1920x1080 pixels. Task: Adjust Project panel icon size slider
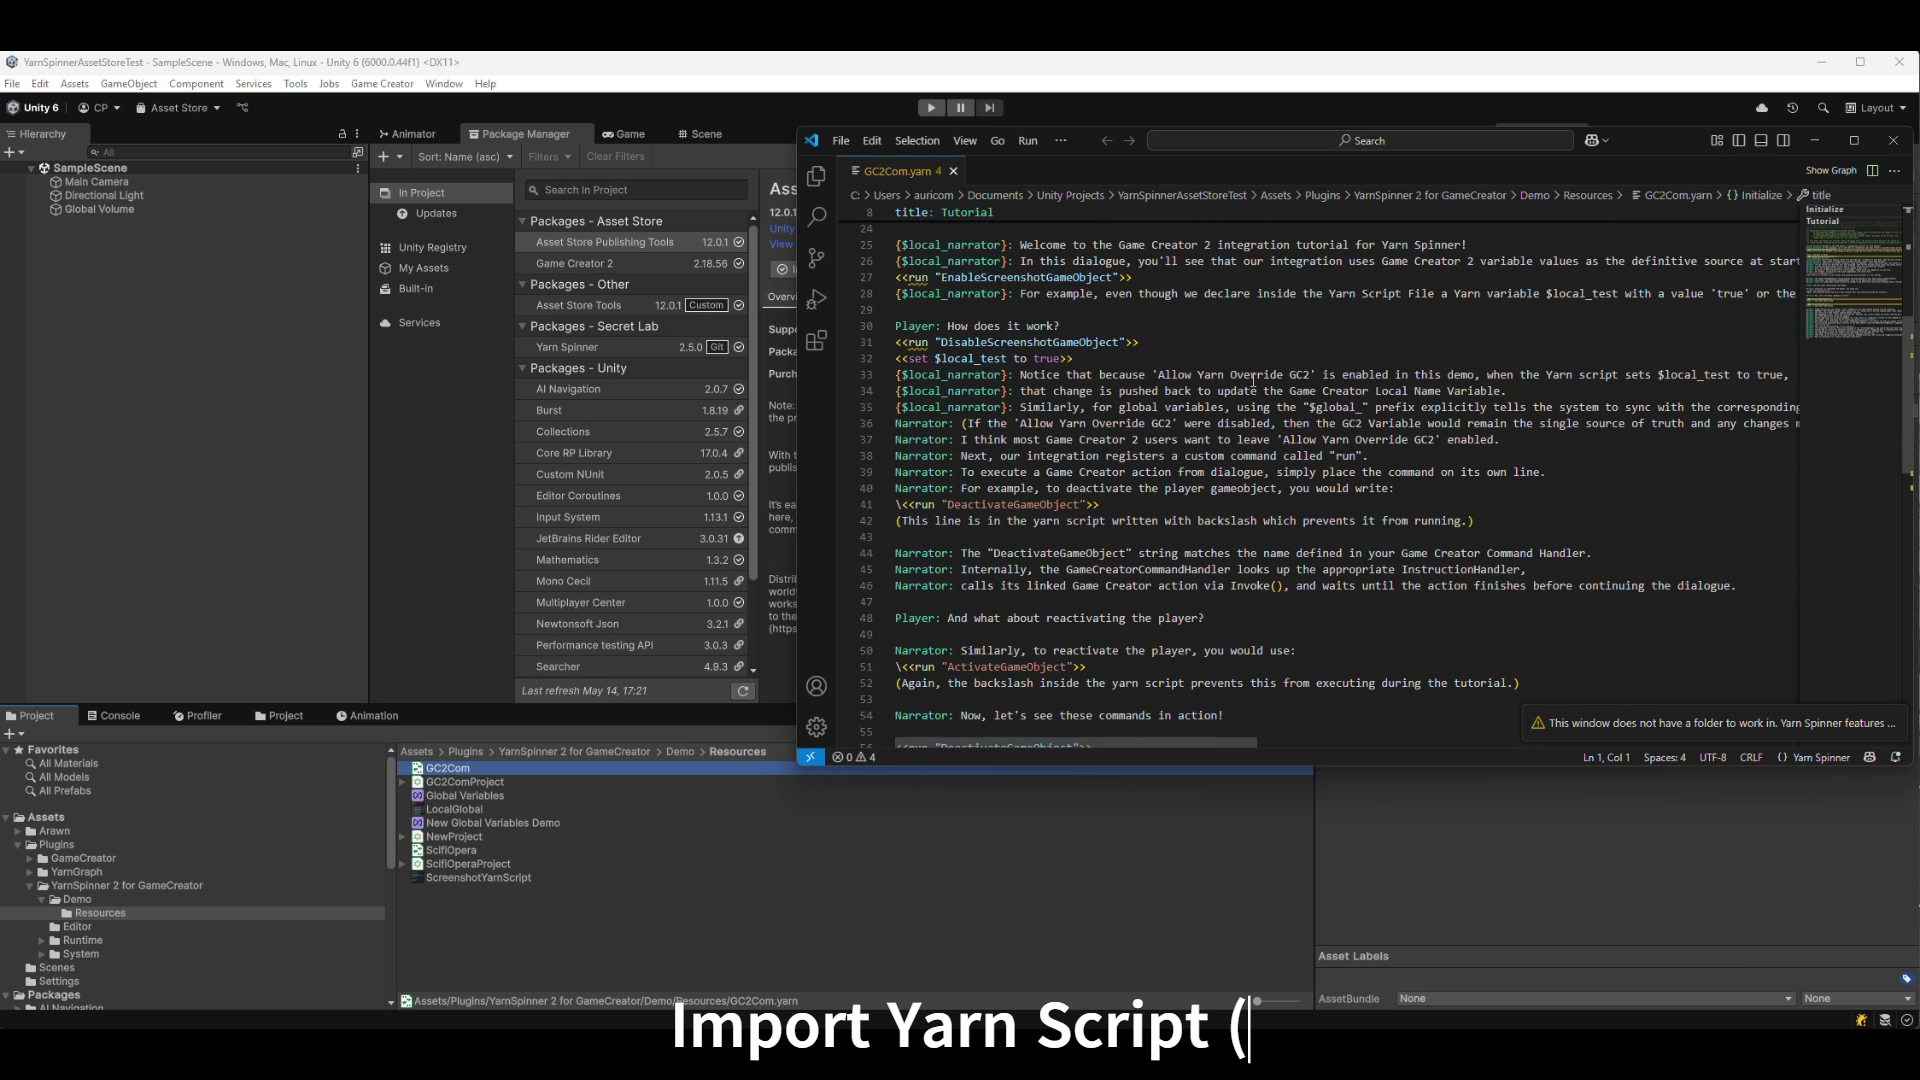pos(1256,1000)
